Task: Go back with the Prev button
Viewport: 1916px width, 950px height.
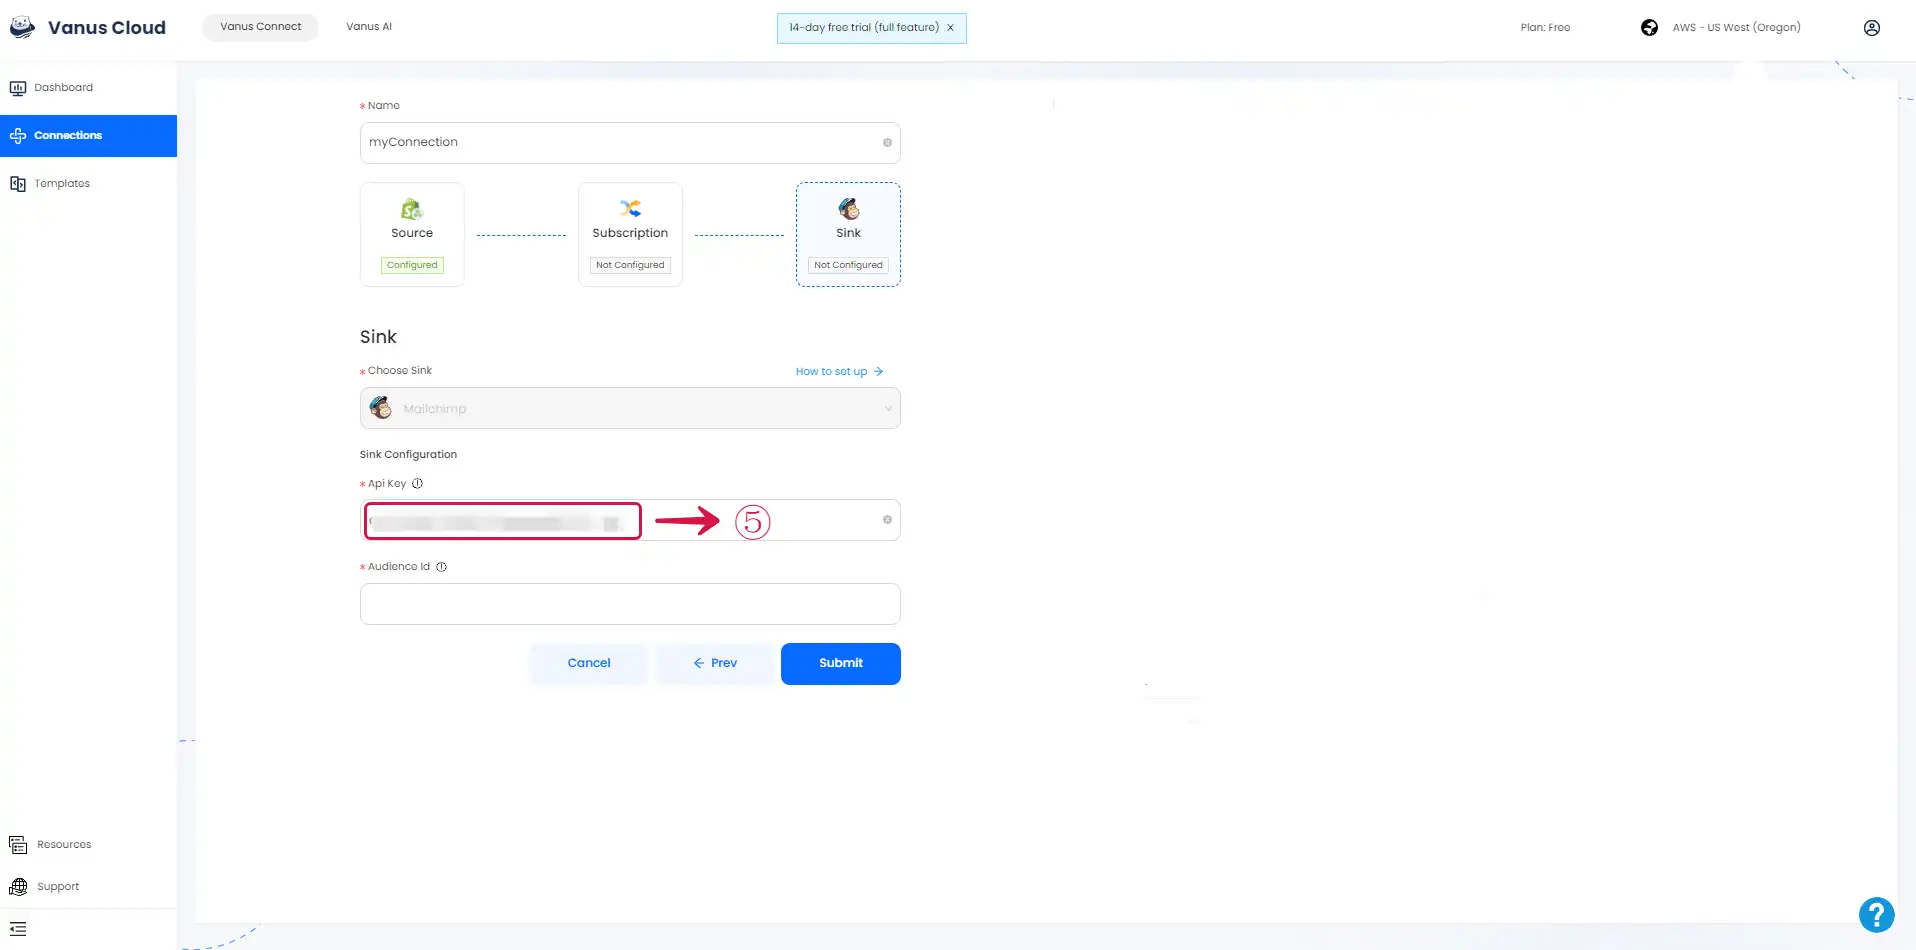Action: point(715,664)
